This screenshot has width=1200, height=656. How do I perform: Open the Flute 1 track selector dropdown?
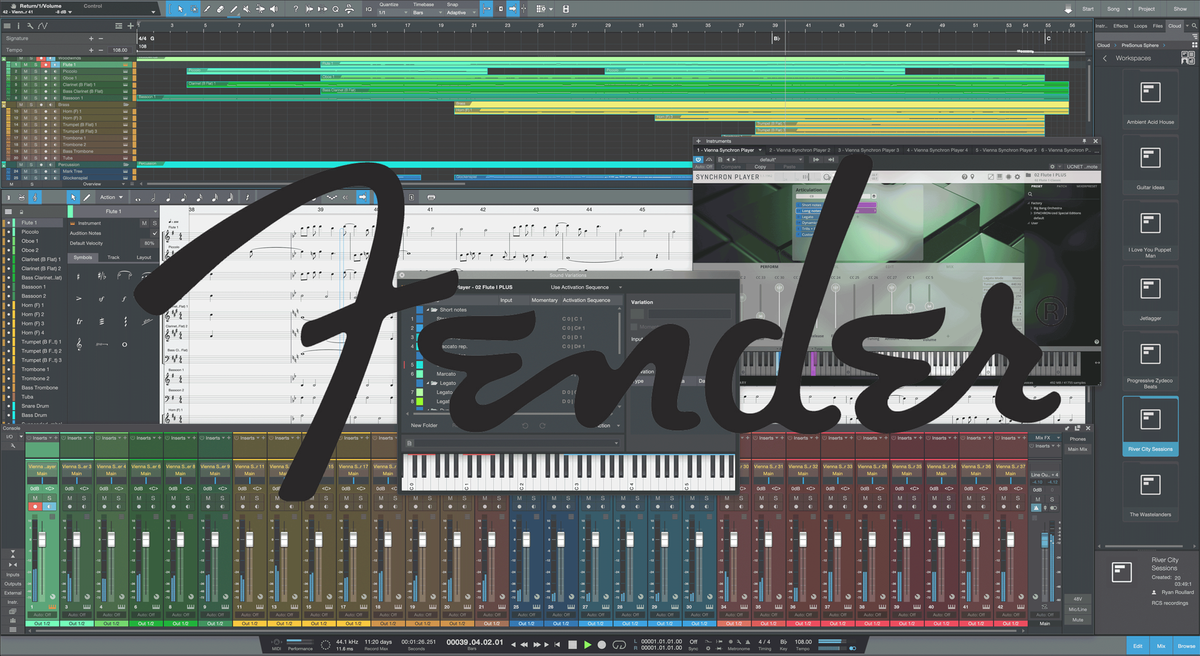115,211
